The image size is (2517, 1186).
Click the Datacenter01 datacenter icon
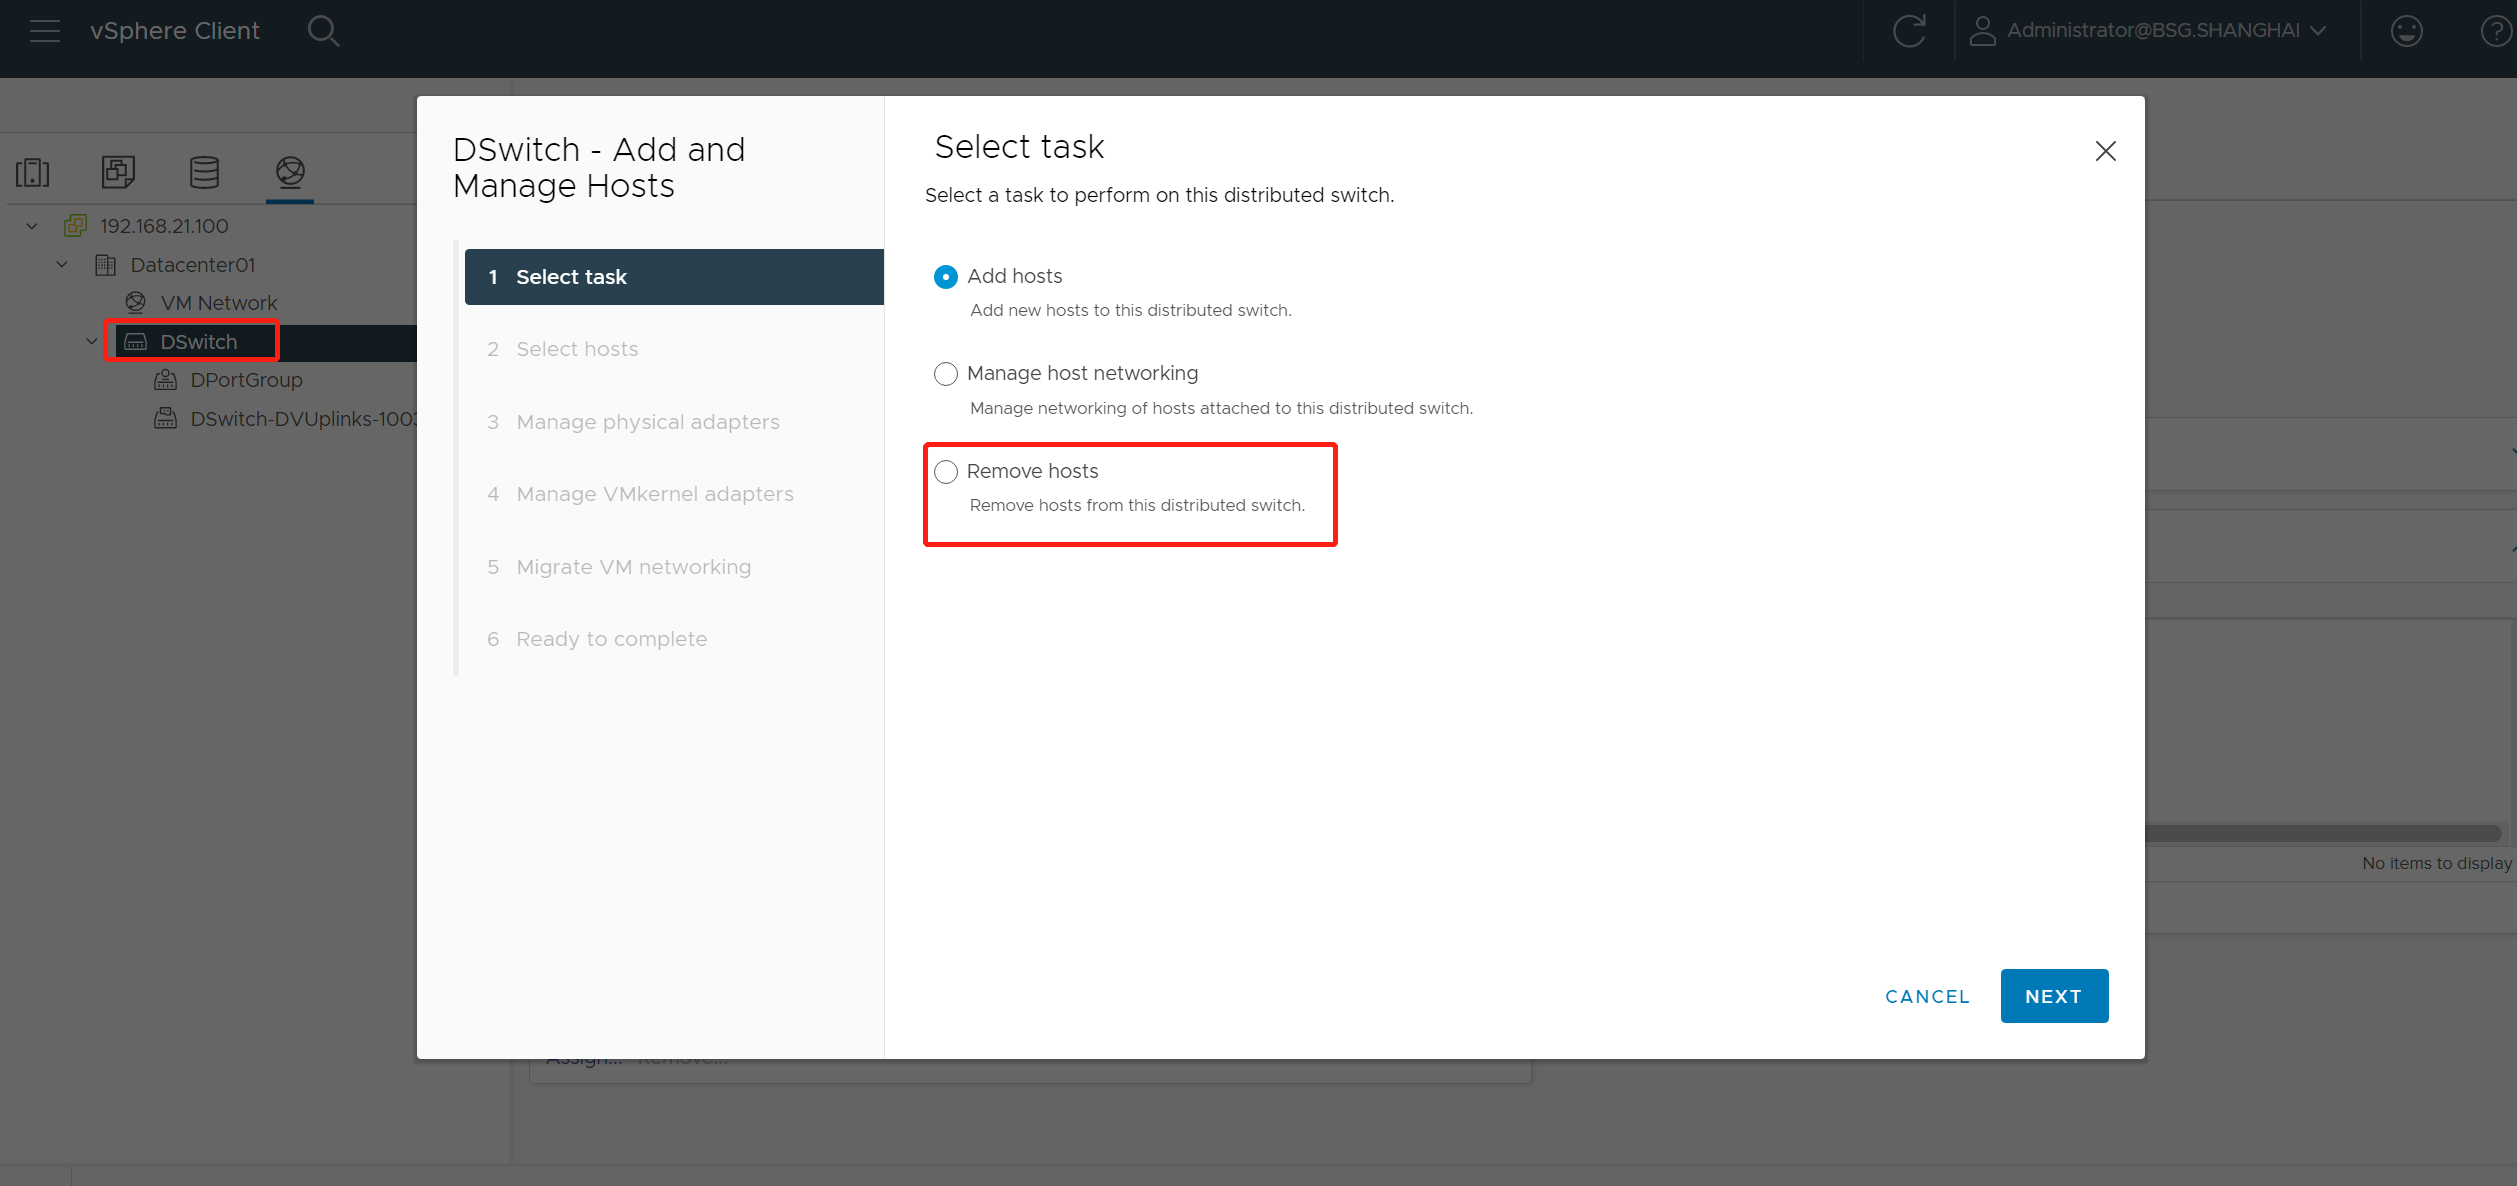(x=106, y=263)
